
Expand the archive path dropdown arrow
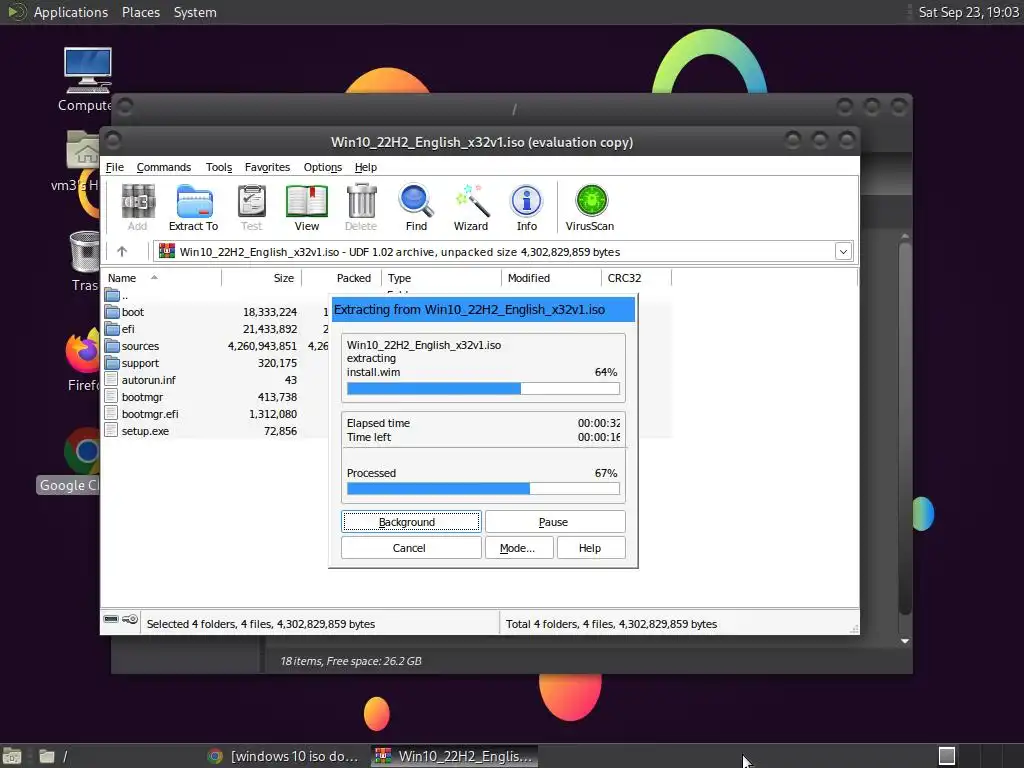coord(843,251)
